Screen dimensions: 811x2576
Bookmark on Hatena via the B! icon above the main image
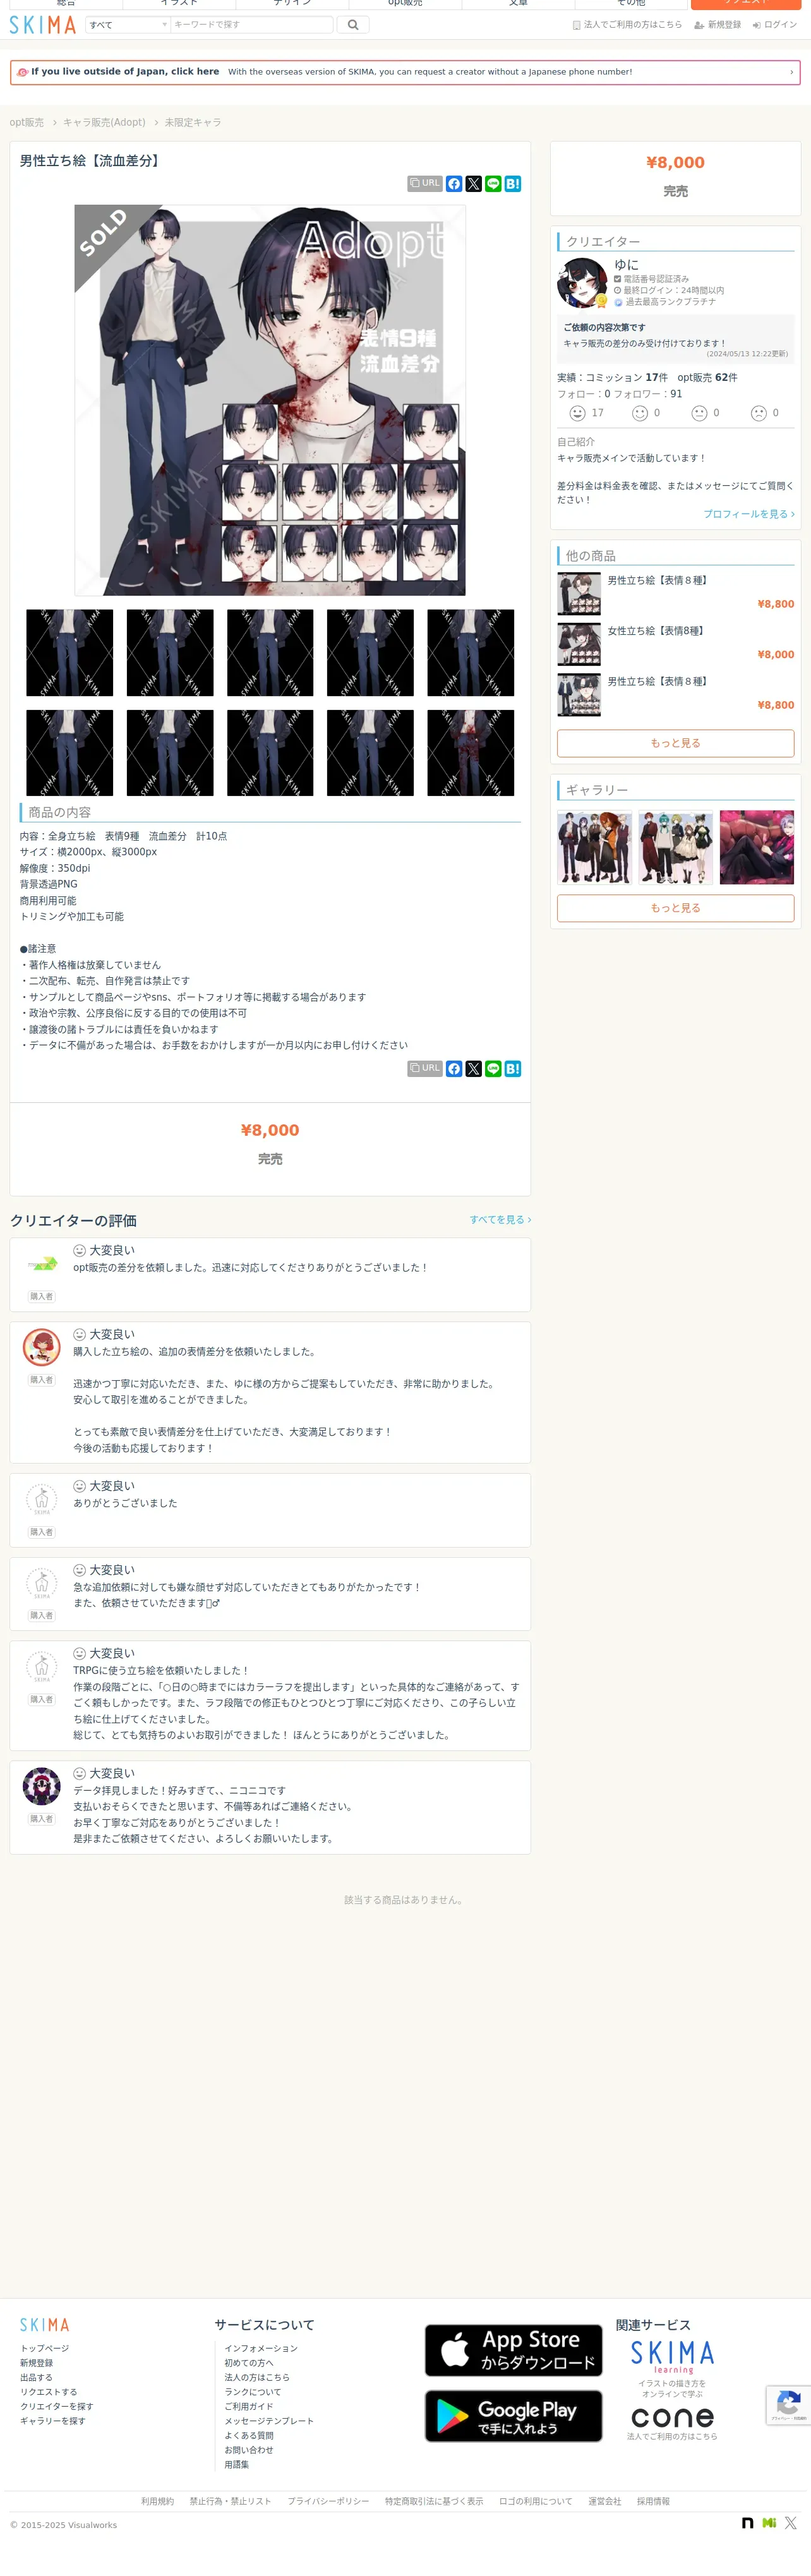513,184
